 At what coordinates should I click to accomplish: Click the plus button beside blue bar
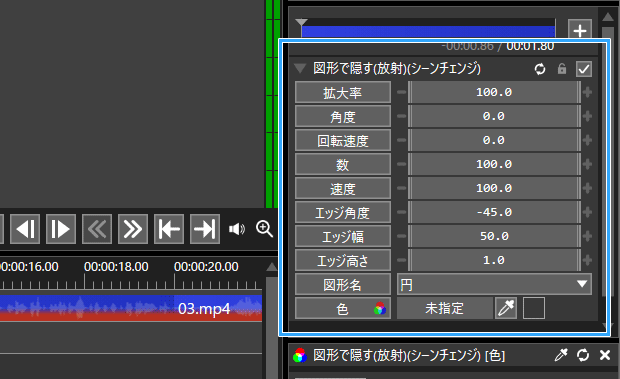point(580,30)
